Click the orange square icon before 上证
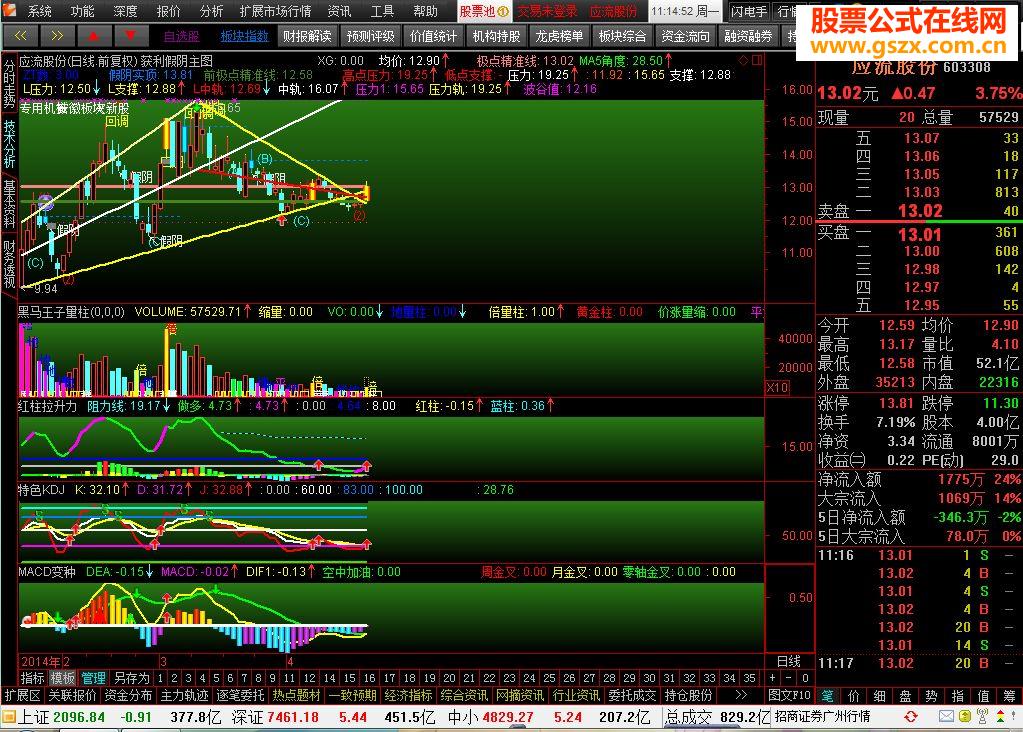The width and height of the screenshot is (1023, 732). click(x=8, y=717)
